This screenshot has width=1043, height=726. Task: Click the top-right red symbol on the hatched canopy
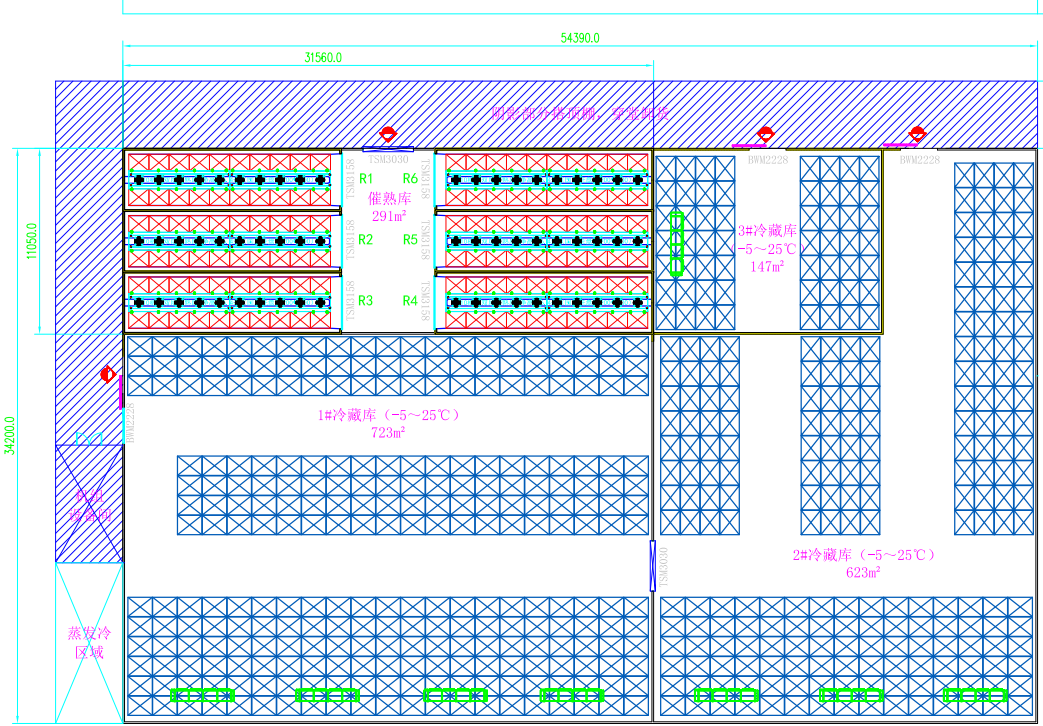[917, 134]
